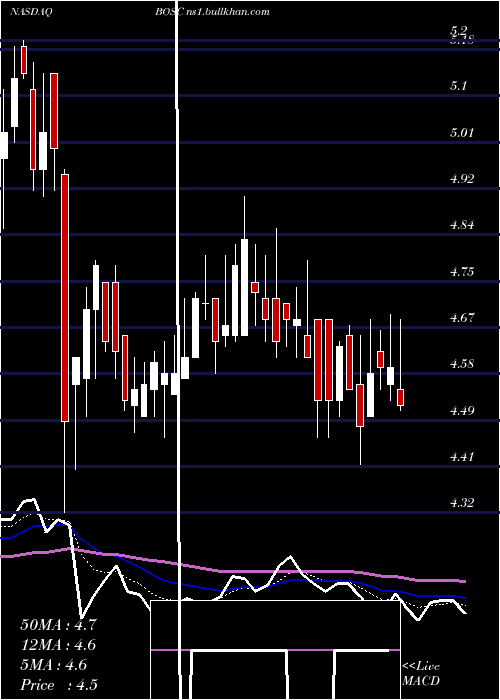Click the tall red candle dropping from 4.92

tap(65, 298)
